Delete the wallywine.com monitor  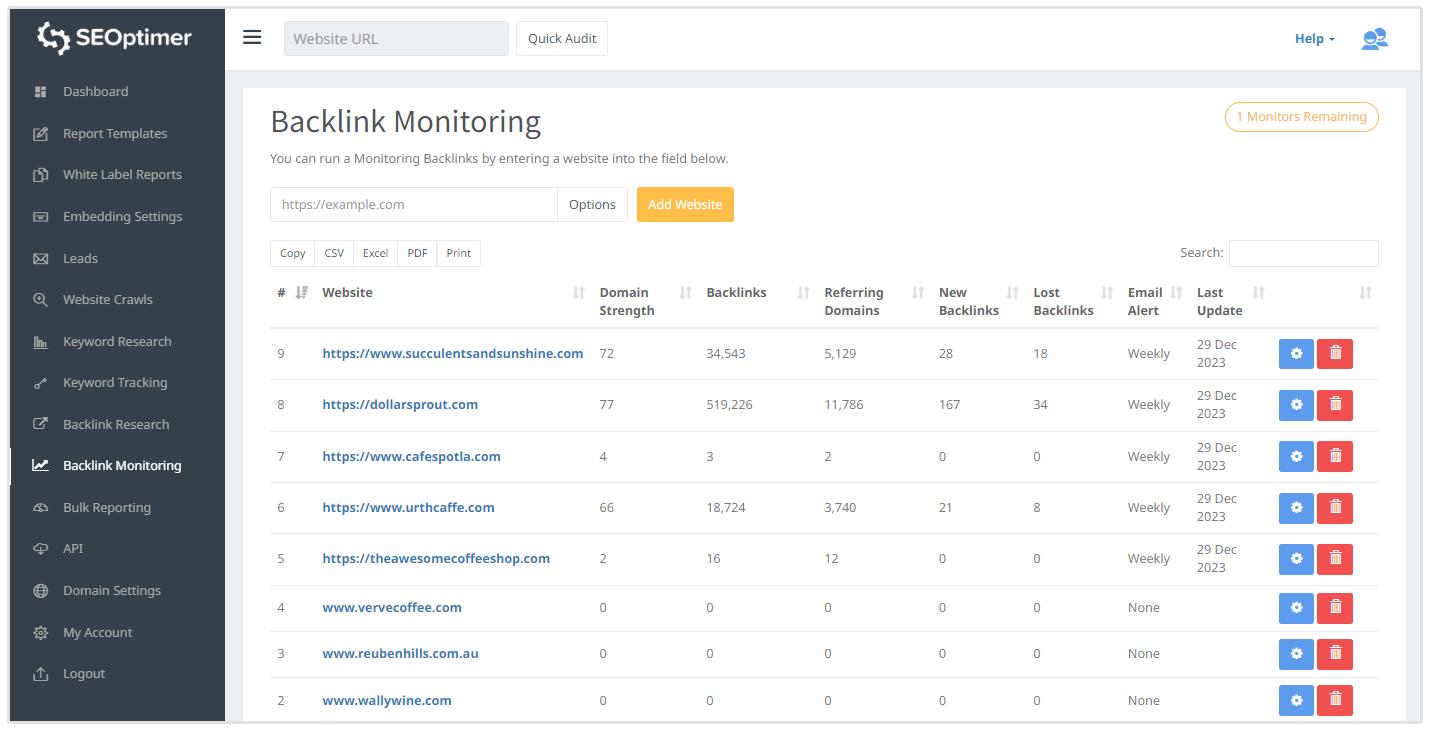[1335, 700]
